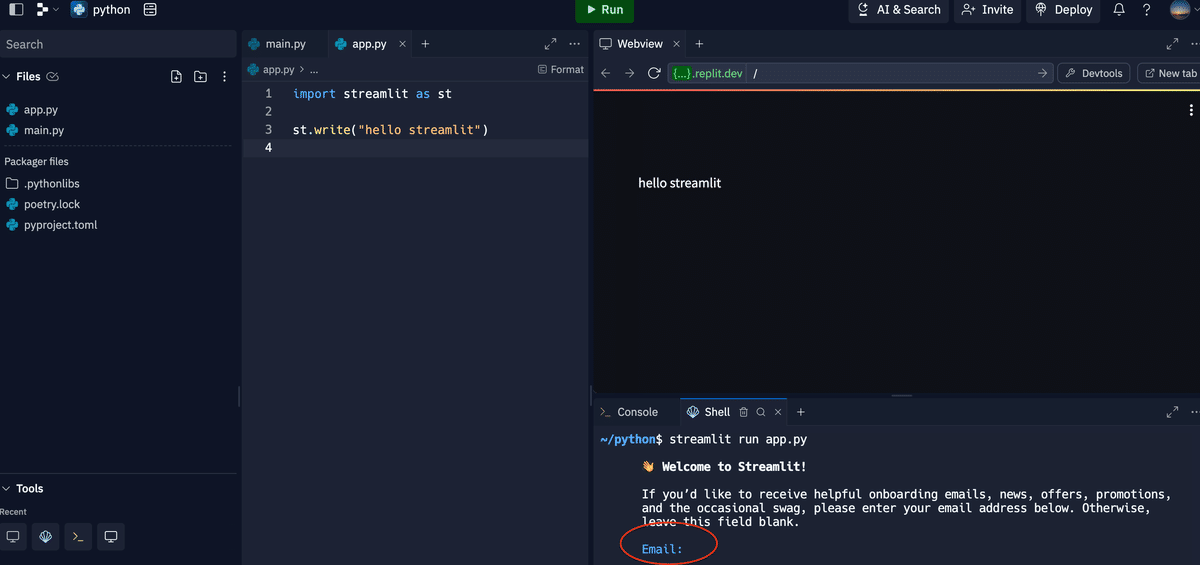Focus the Webview URL path field
The height and width of the screenshot is (565, 1200).
click(x=892, y=73)
